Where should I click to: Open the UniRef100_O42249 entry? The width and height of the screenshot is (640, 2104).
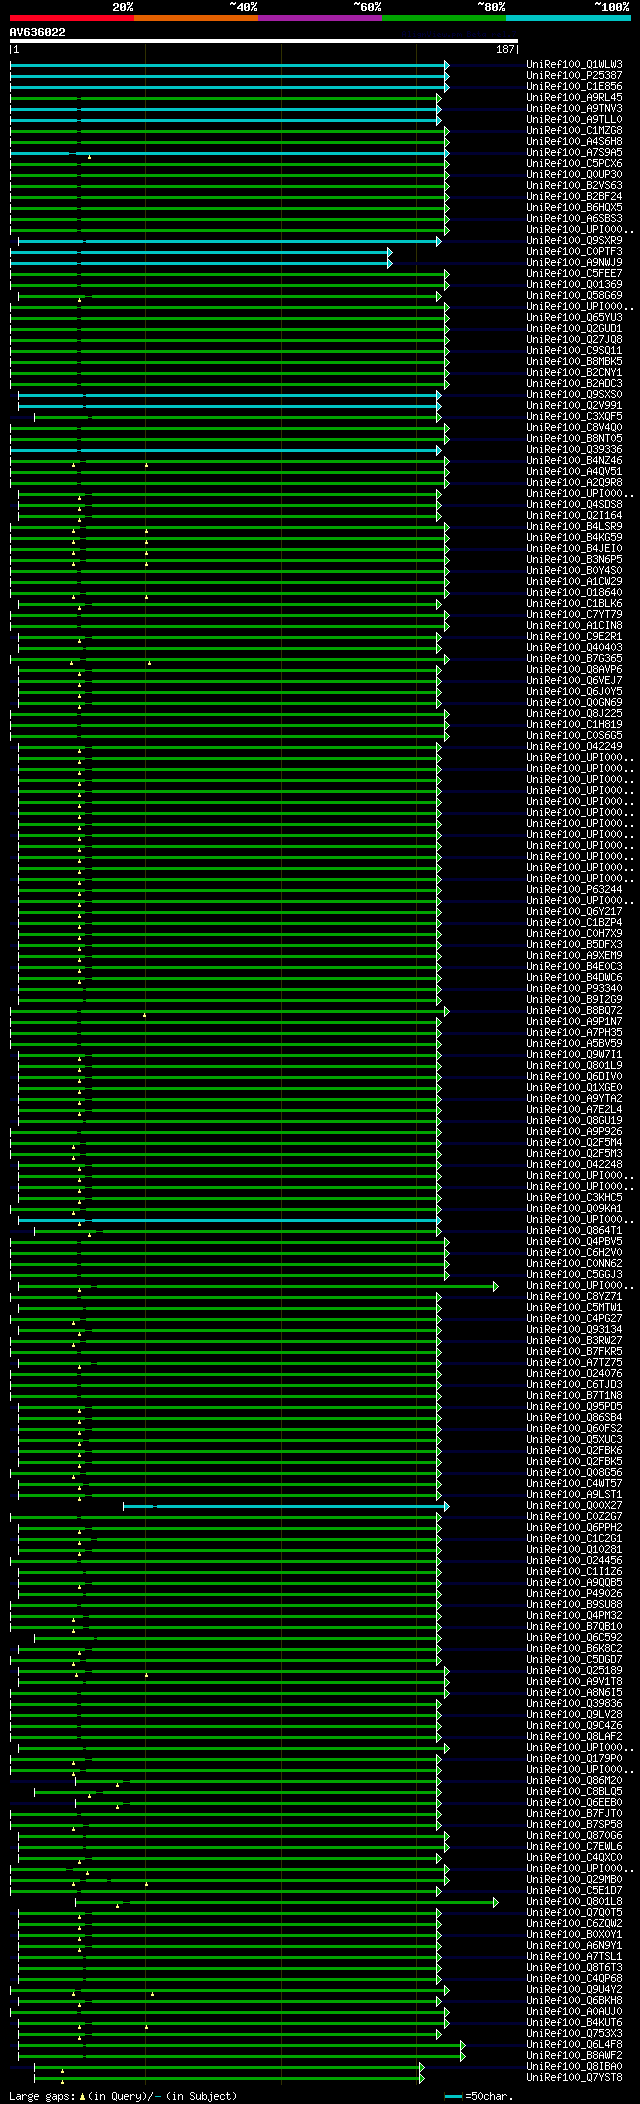point(575,747)
